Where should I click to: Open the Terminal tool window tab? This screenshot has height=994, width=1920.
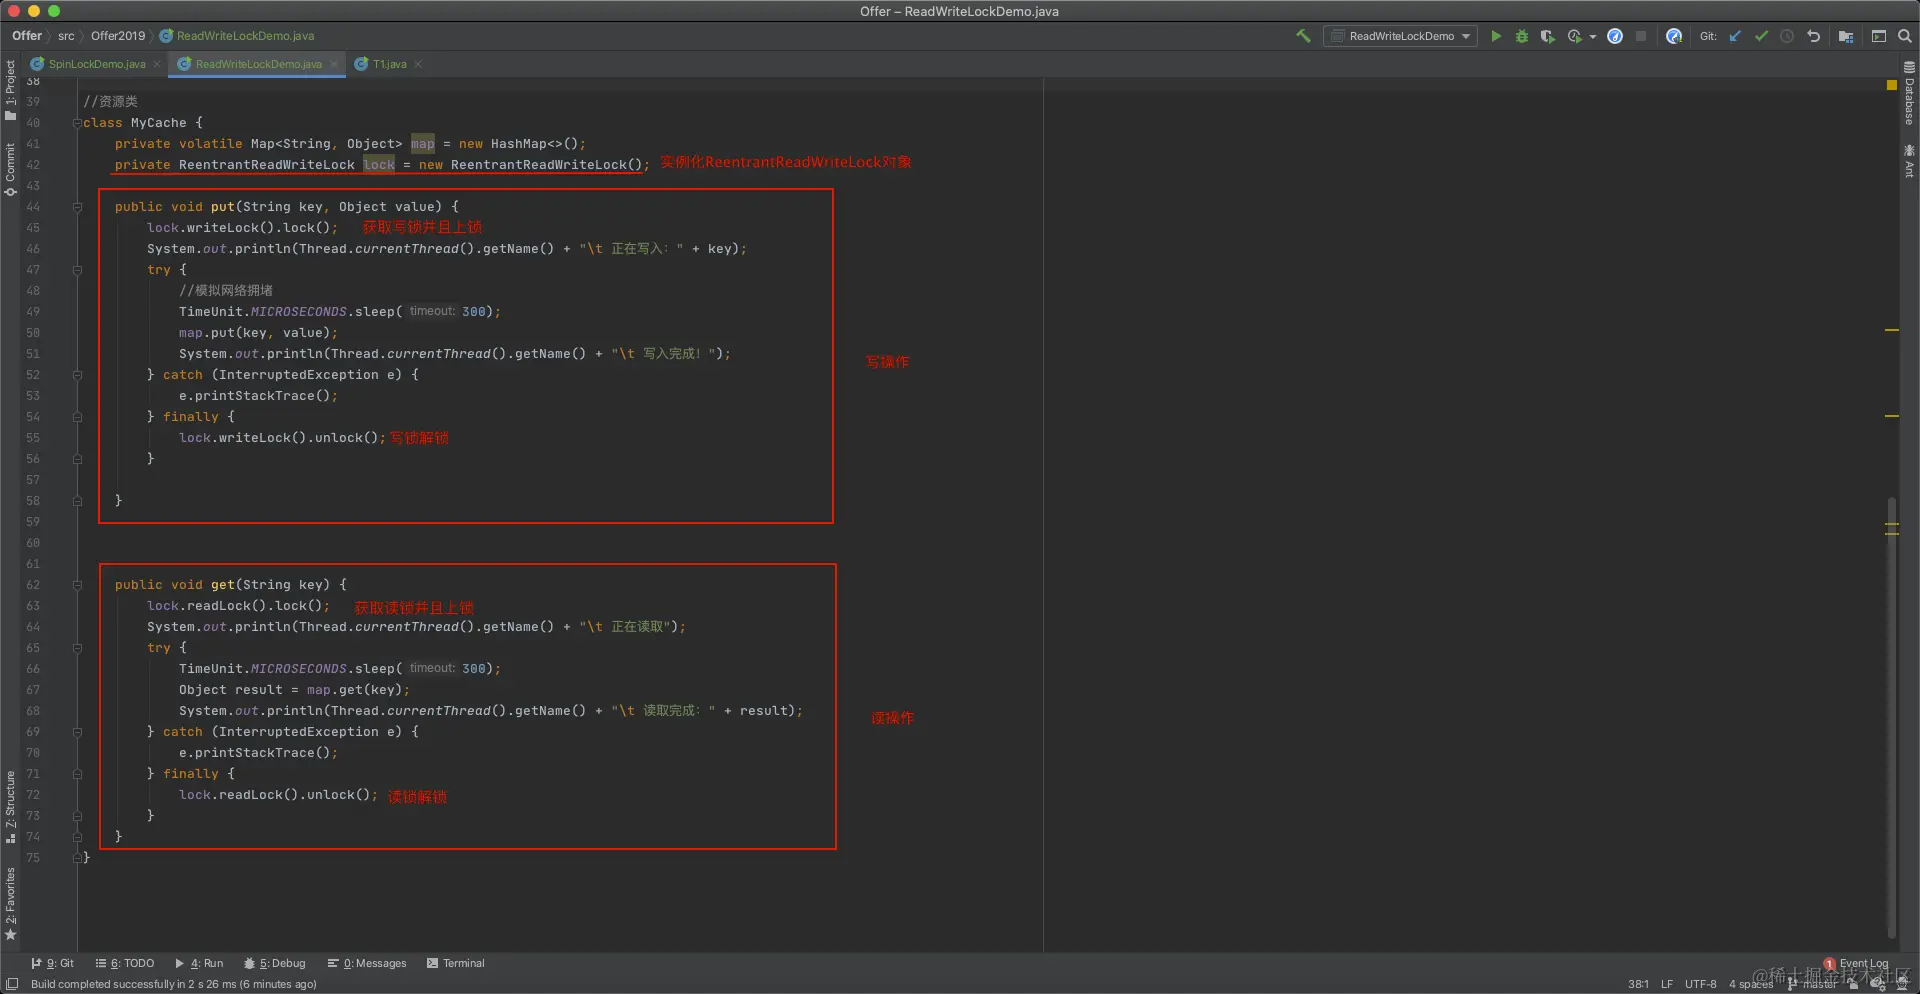[456, 964]
